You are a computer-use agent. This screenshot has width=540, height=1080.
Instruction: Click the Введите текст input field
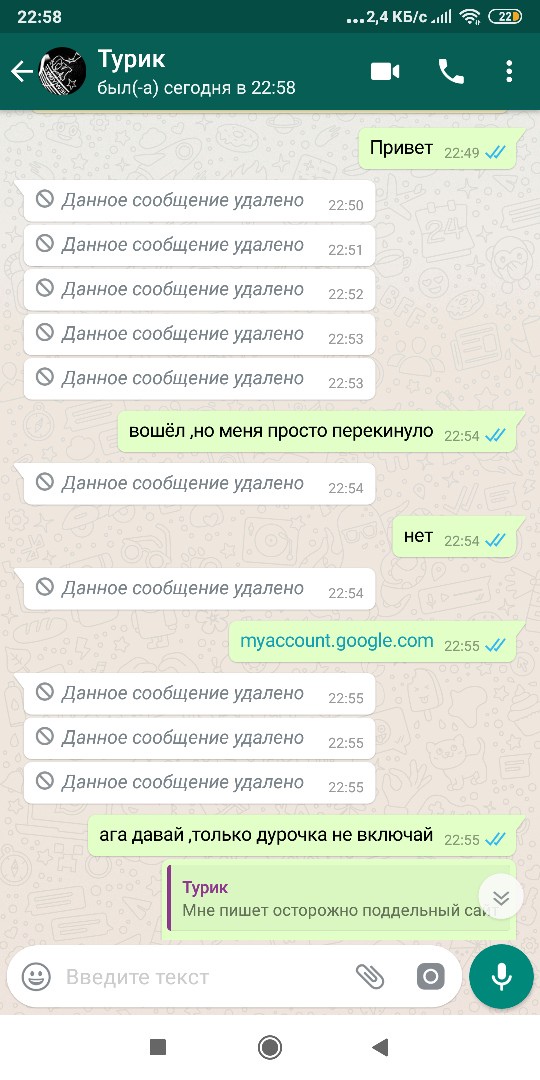point(206,977)
